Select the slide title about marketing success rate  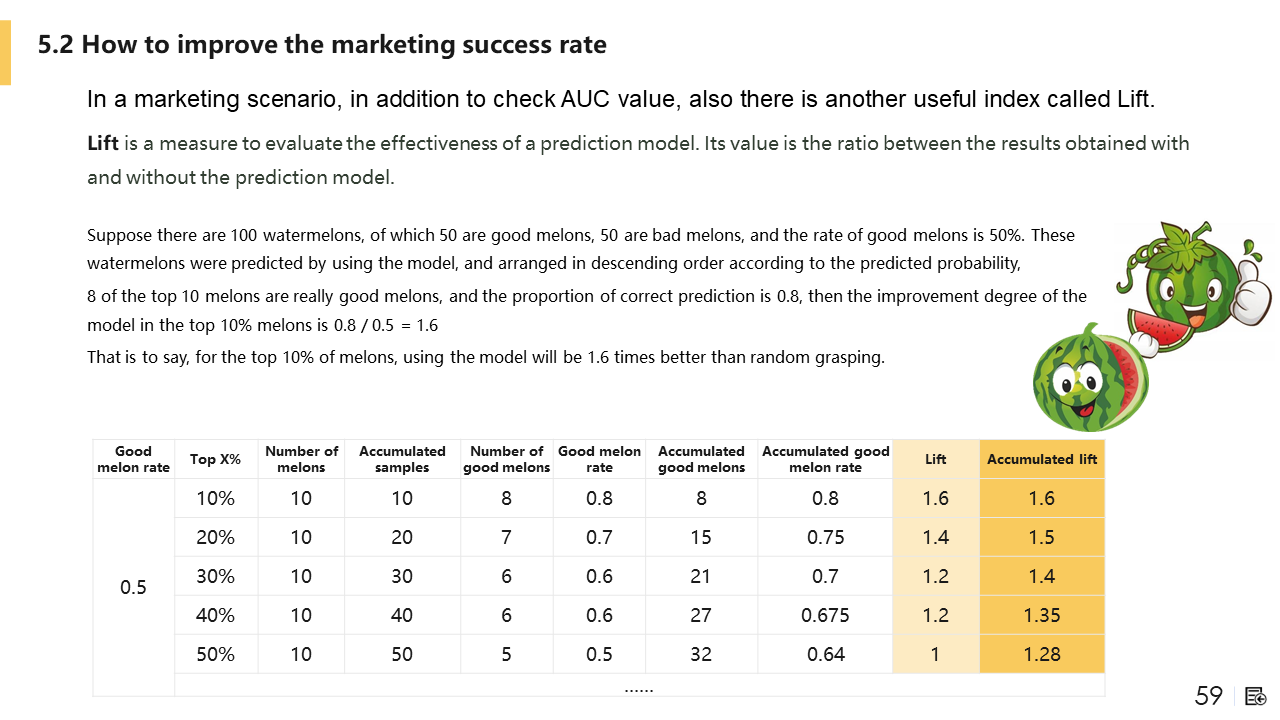pyautogui.click(x=322, y=45)
